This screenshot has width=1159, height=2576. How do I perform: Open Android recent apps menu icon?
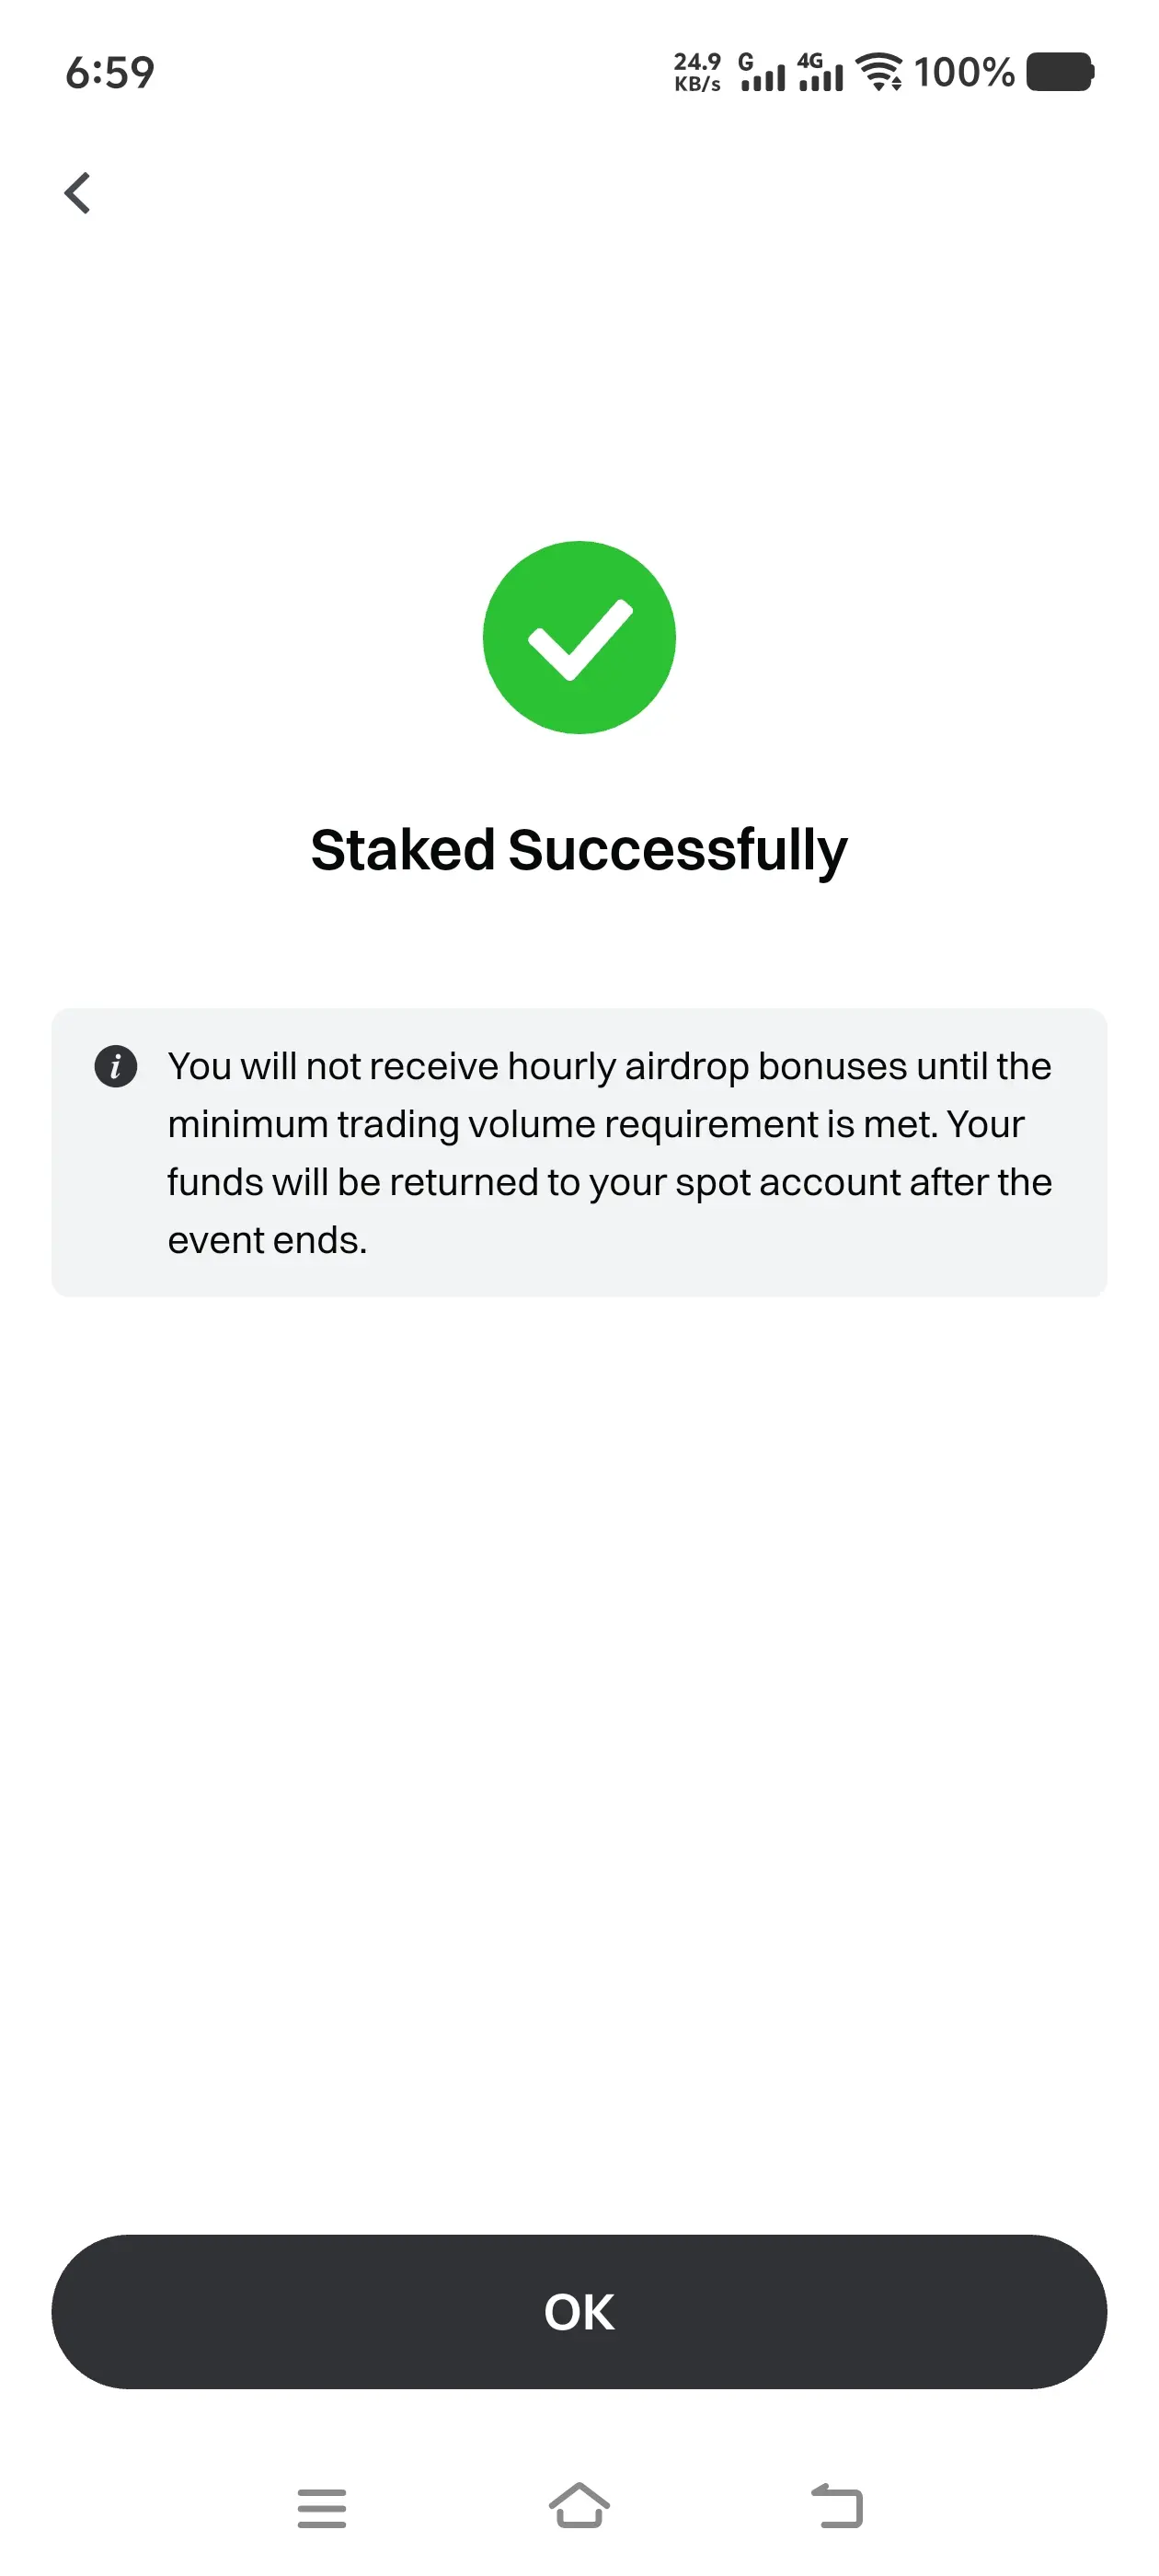pyautogui.click(x=322, y=2508)
